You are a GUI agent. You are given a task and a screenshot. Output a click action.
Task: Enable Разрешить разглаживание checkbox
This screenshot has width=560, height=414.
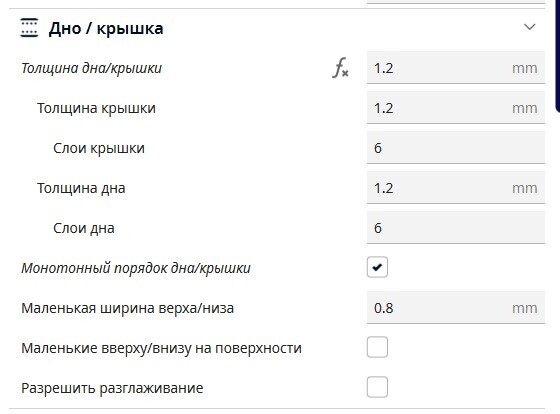(377, 387)
